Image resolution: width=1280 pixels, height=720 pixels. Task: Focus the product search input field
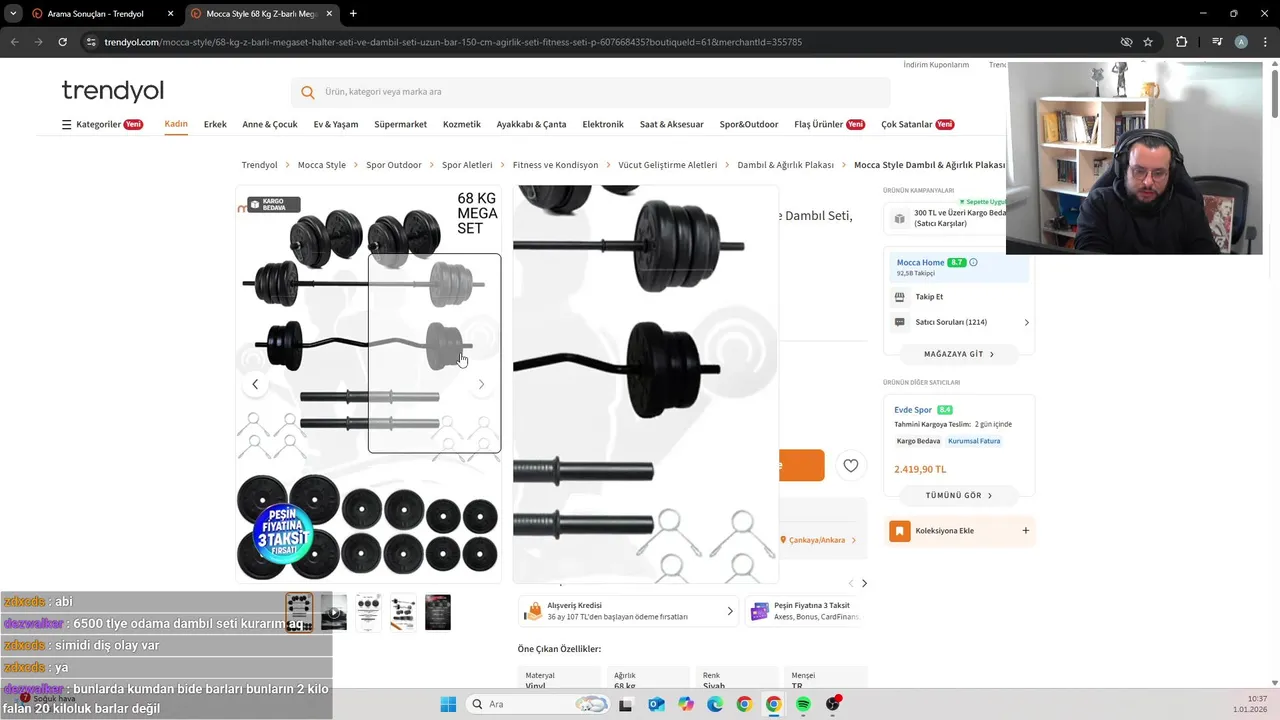tap(590, 92)
